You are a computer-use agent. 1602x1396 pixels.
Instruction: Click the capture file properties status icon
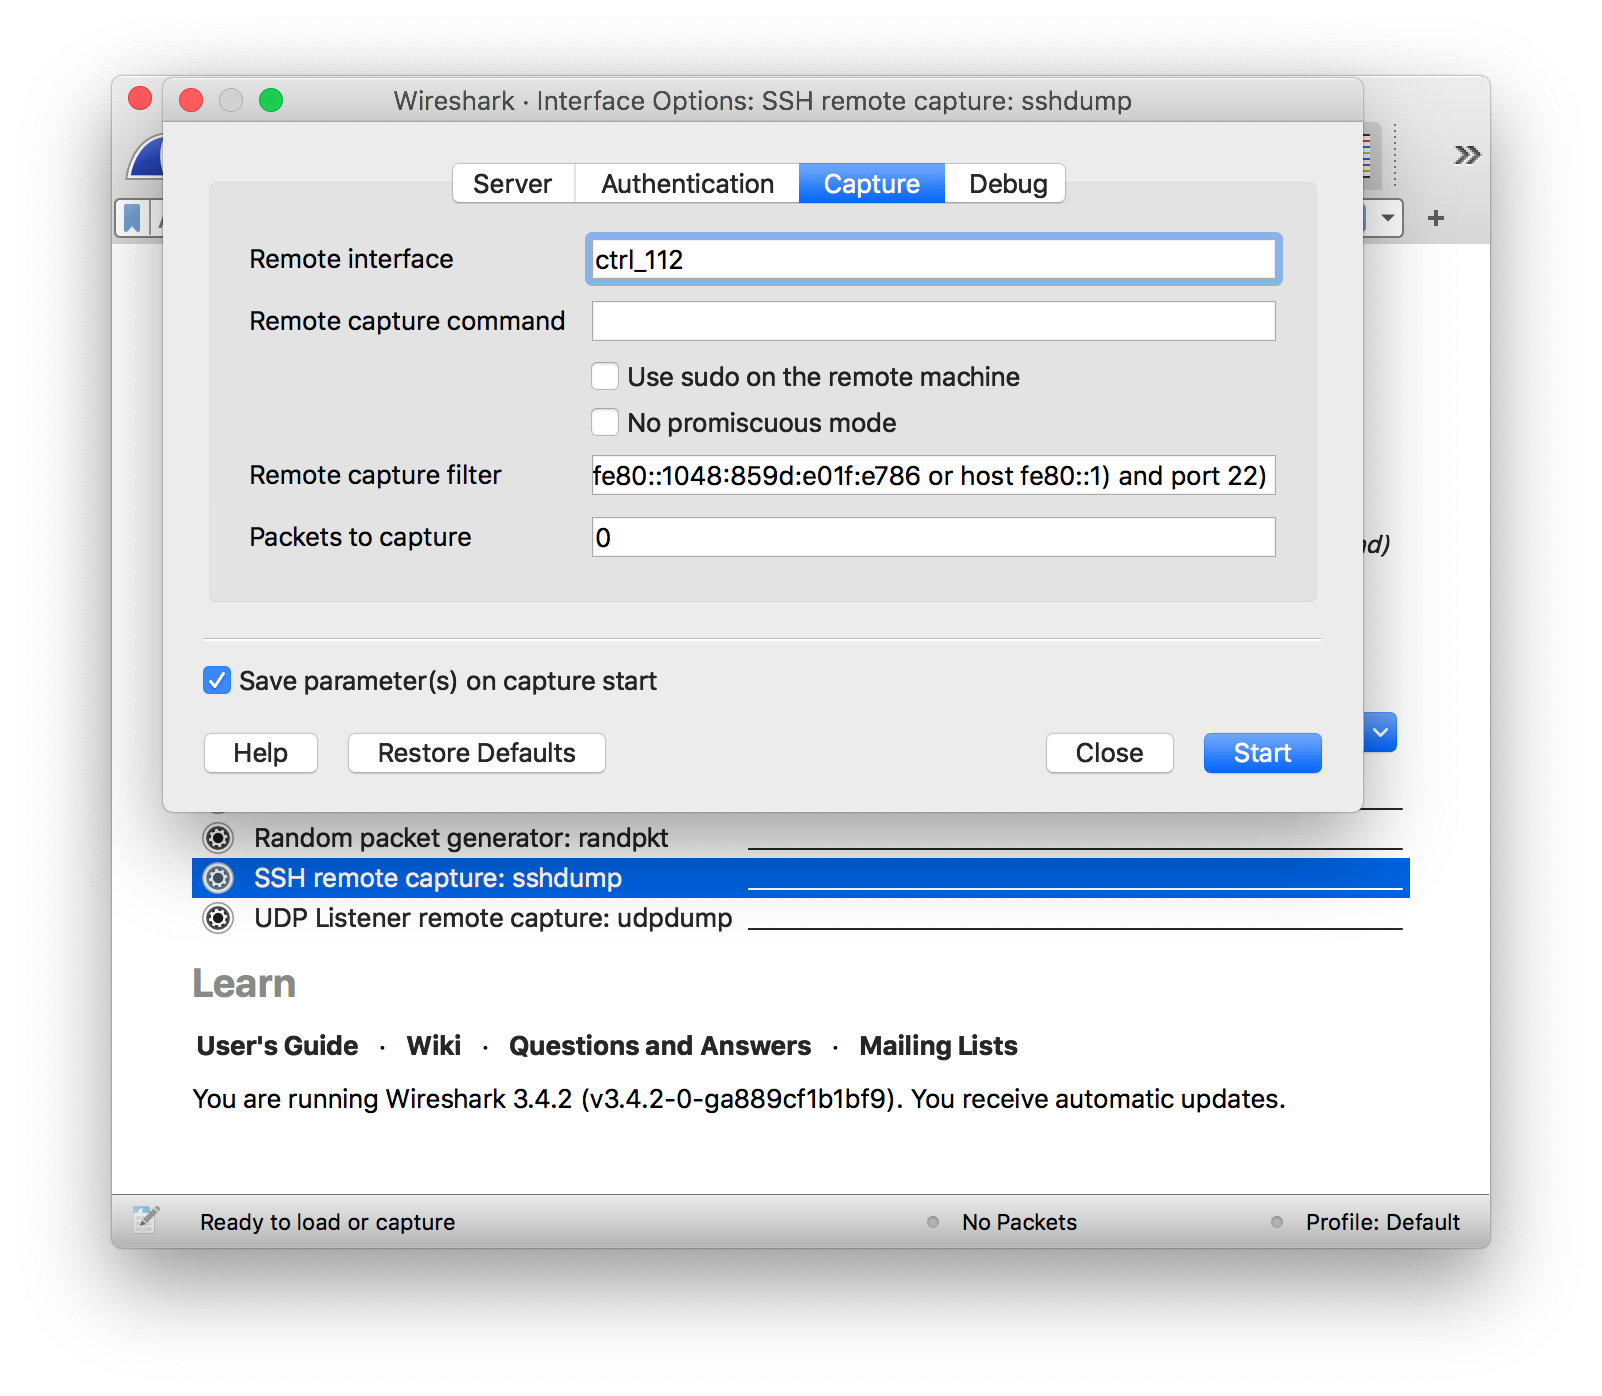[x=146, y=1219]
